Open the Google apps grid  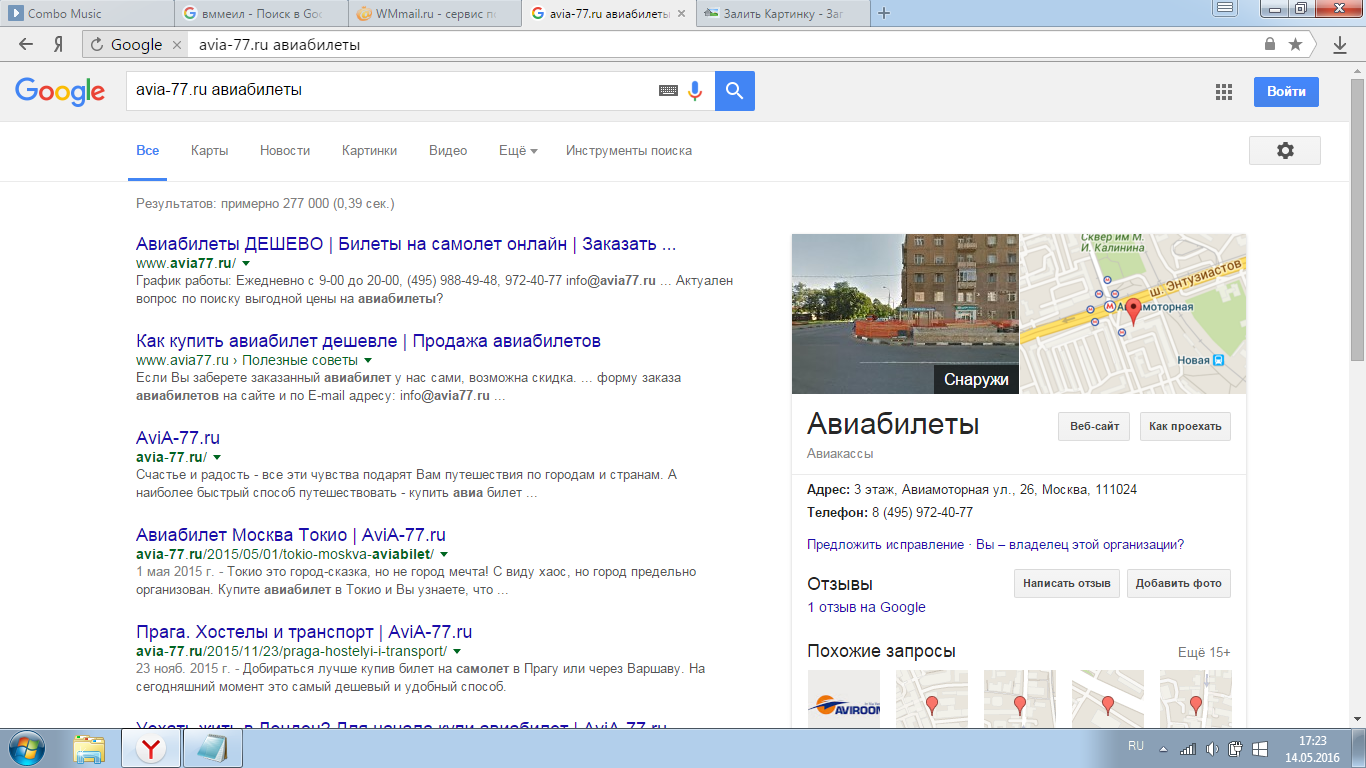[x=1223, y=92]
